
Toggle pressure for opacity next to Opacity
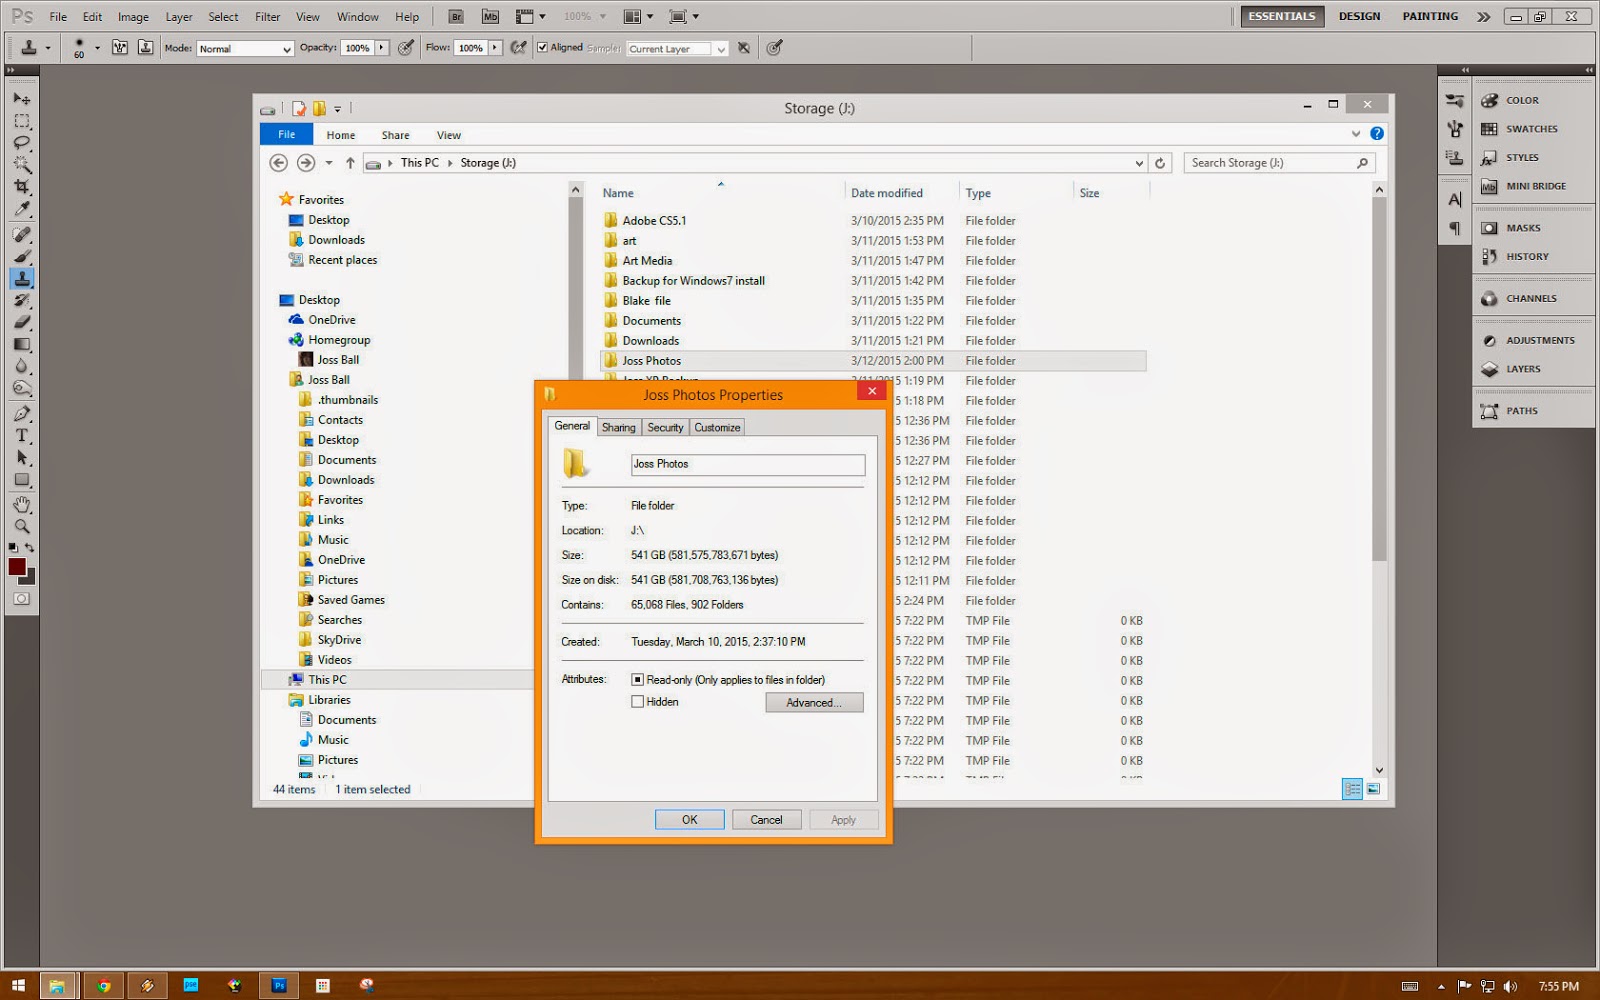pyautogui.click(x=406, y=48)
